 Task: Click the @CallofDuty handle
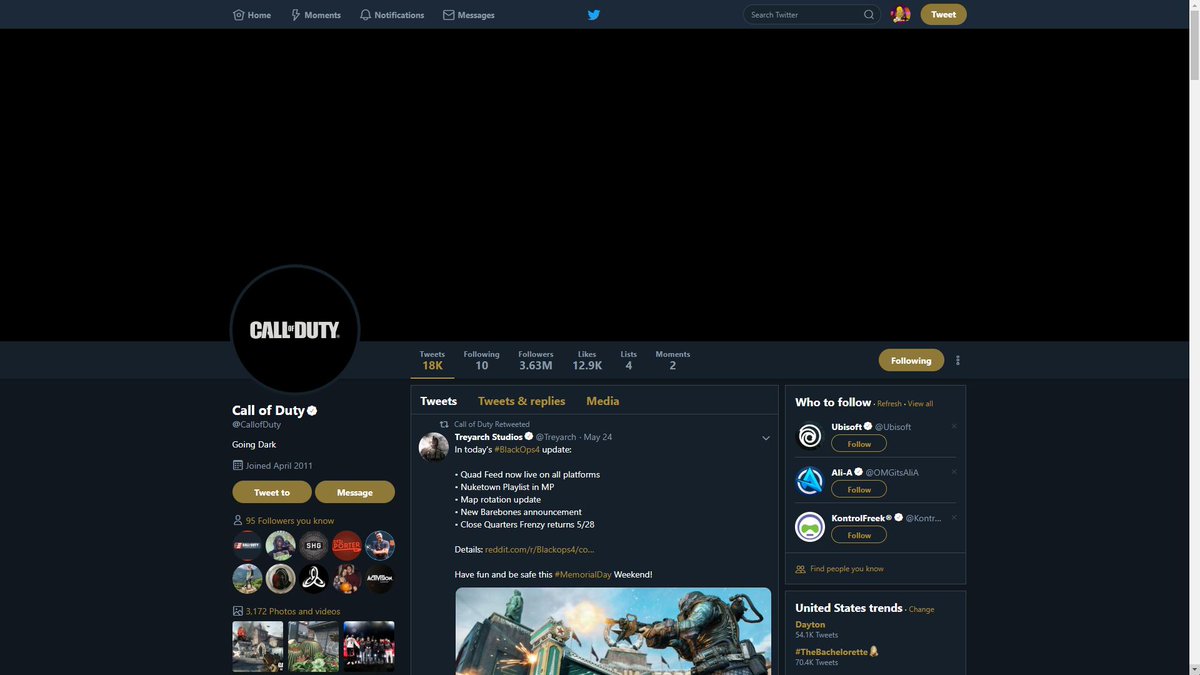(256, 425)
